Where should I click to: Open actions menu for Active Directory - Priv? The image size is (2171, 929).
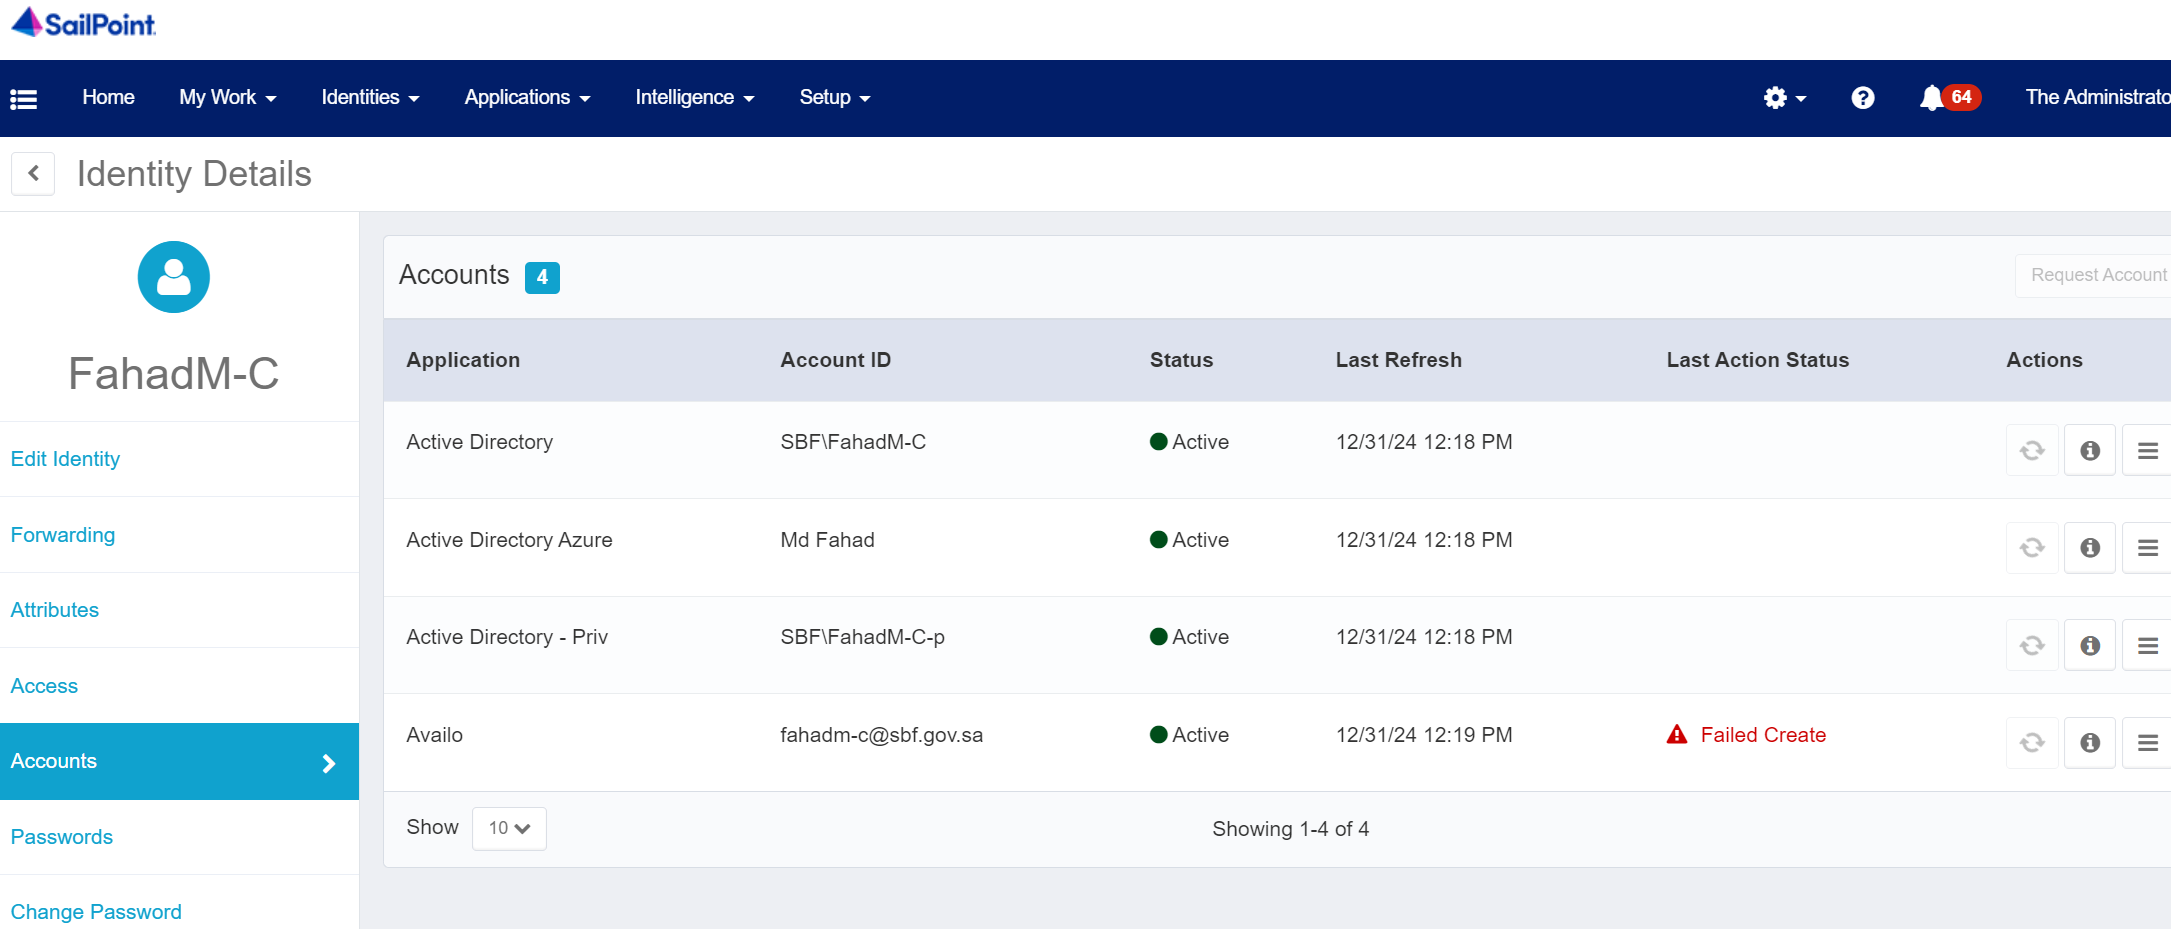(x=2147, y=646)
